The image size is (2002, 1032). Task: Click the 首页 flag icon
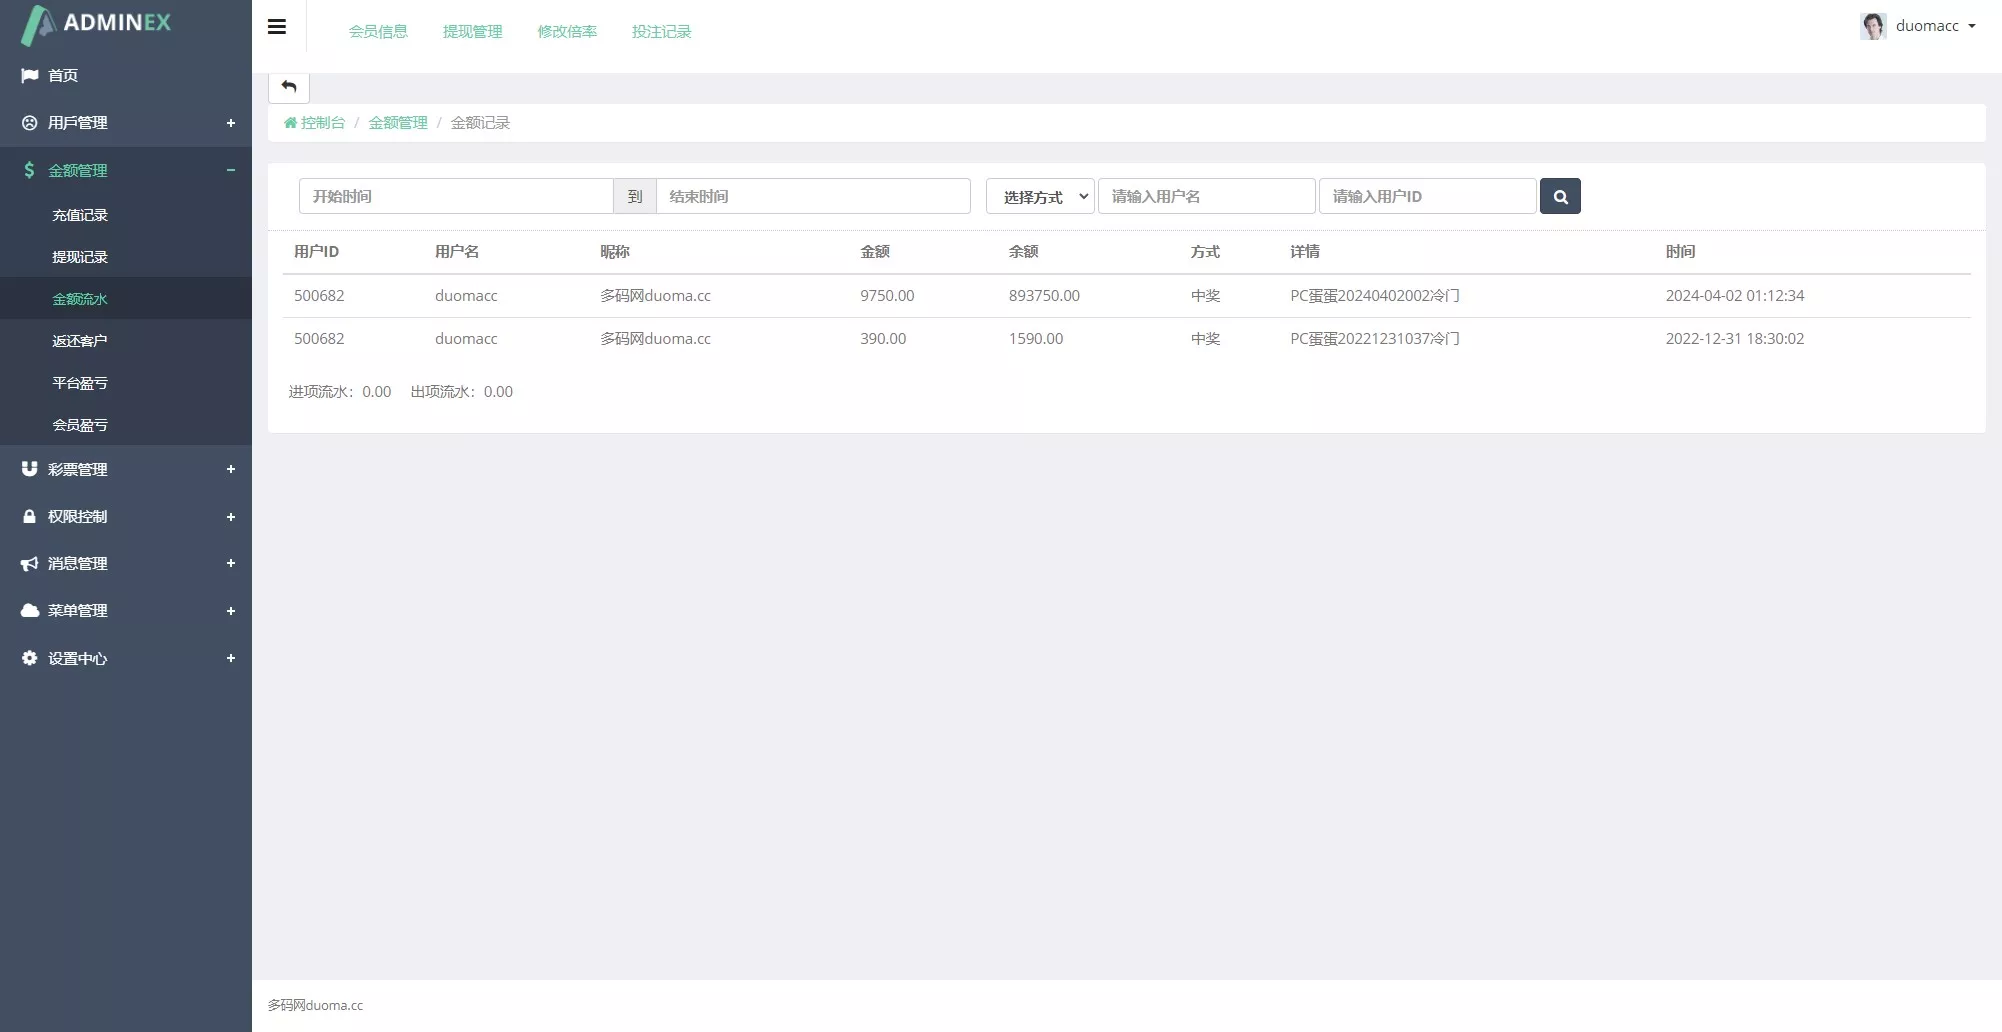(29, 75)
